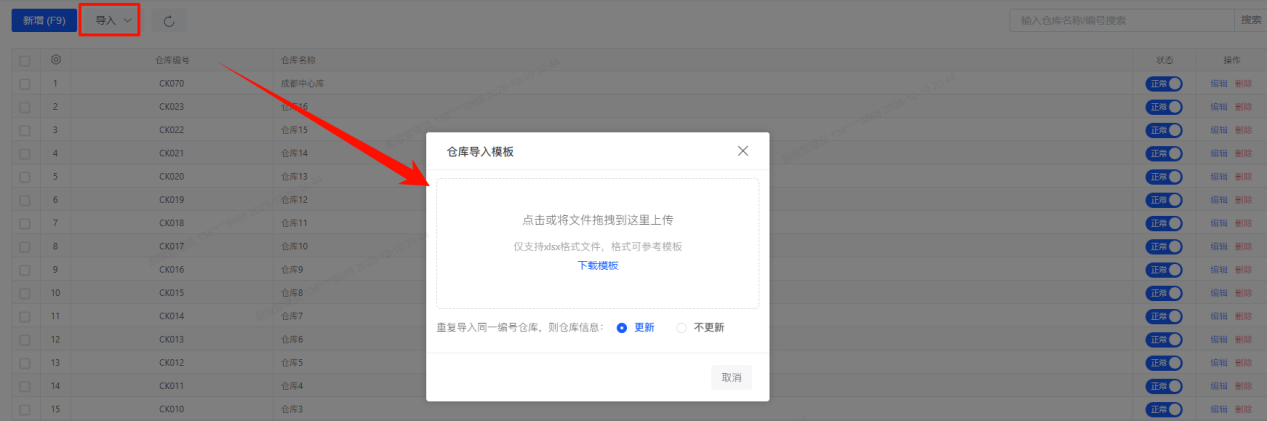Click 删除 for the CK023 row
The width and height of the screenshot is (1267, 421).
pos(1243,107)
